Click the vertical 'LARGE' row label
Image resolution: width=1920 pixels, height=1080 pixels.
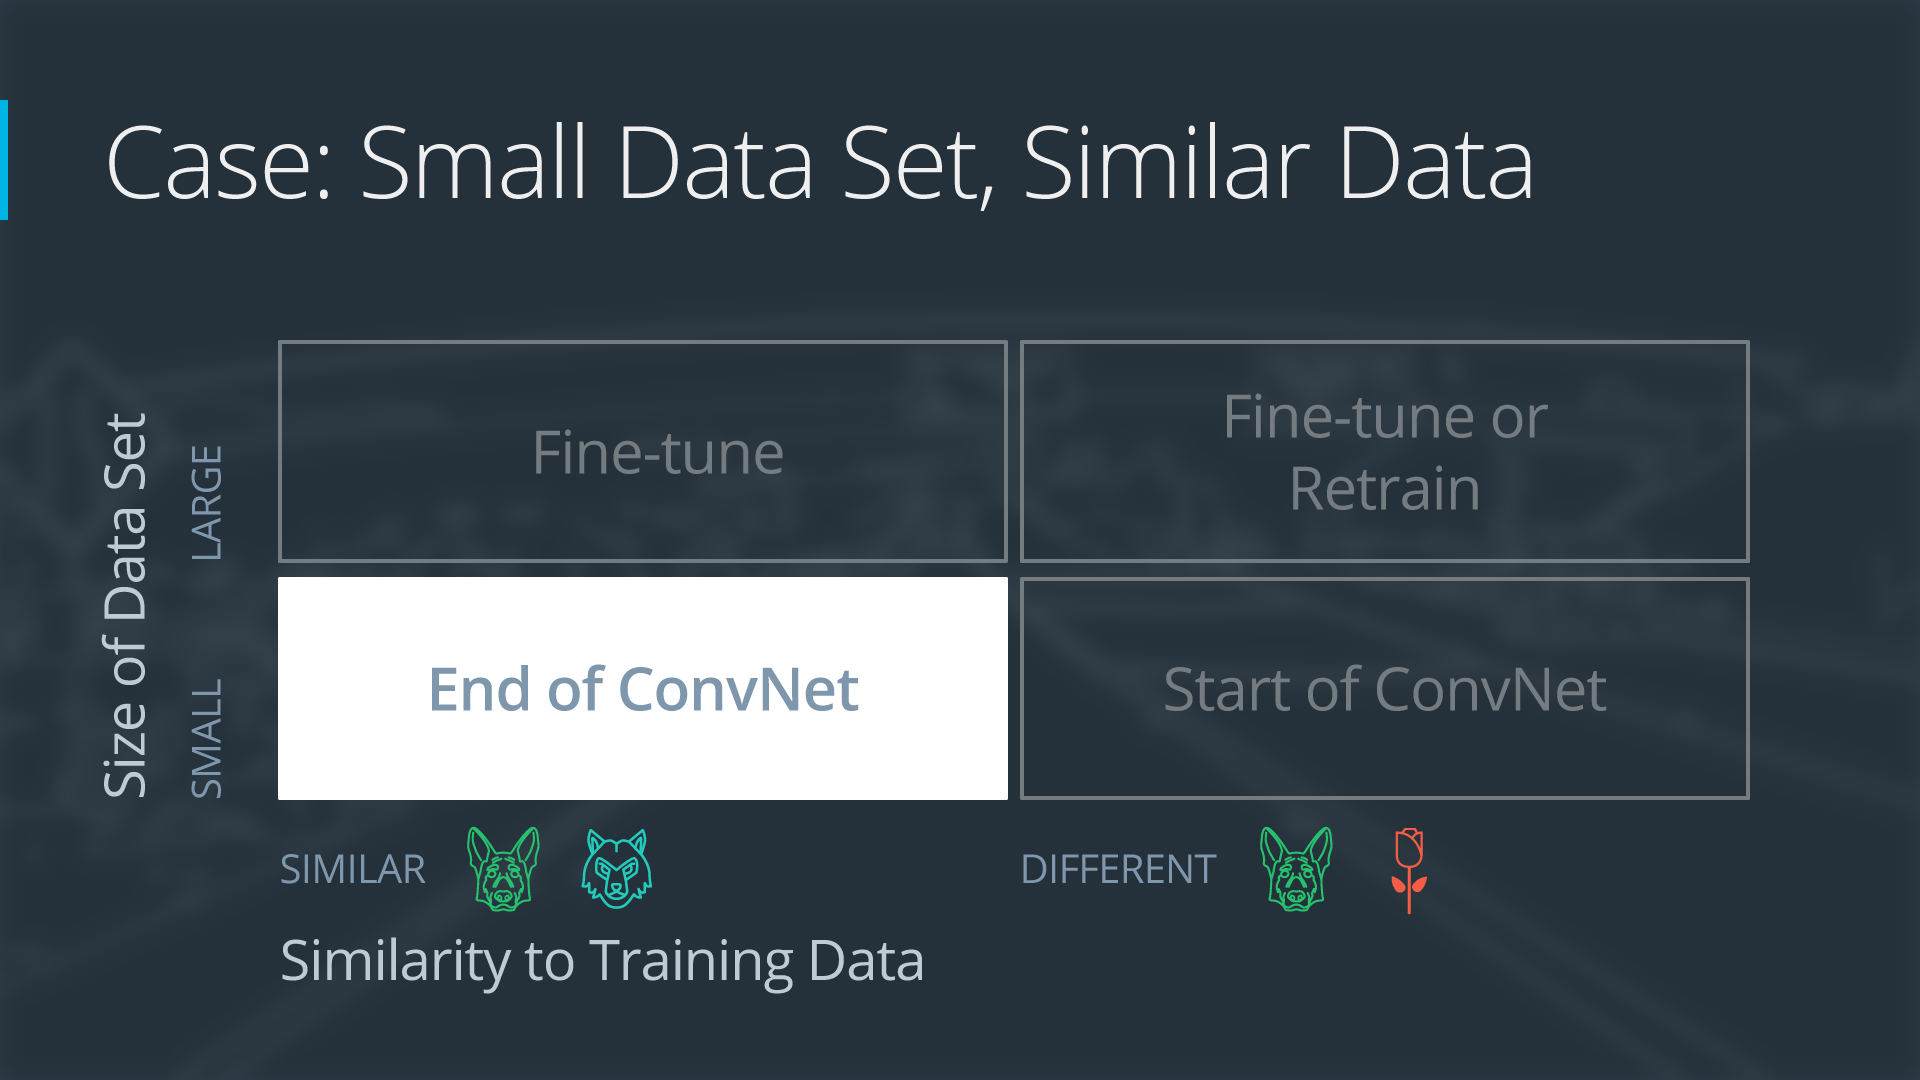click(207, 502)
